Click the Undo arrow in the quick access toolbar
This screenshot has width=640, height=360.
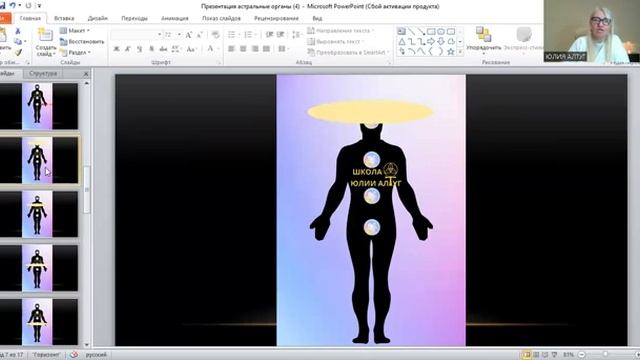[x=13, y=5]
